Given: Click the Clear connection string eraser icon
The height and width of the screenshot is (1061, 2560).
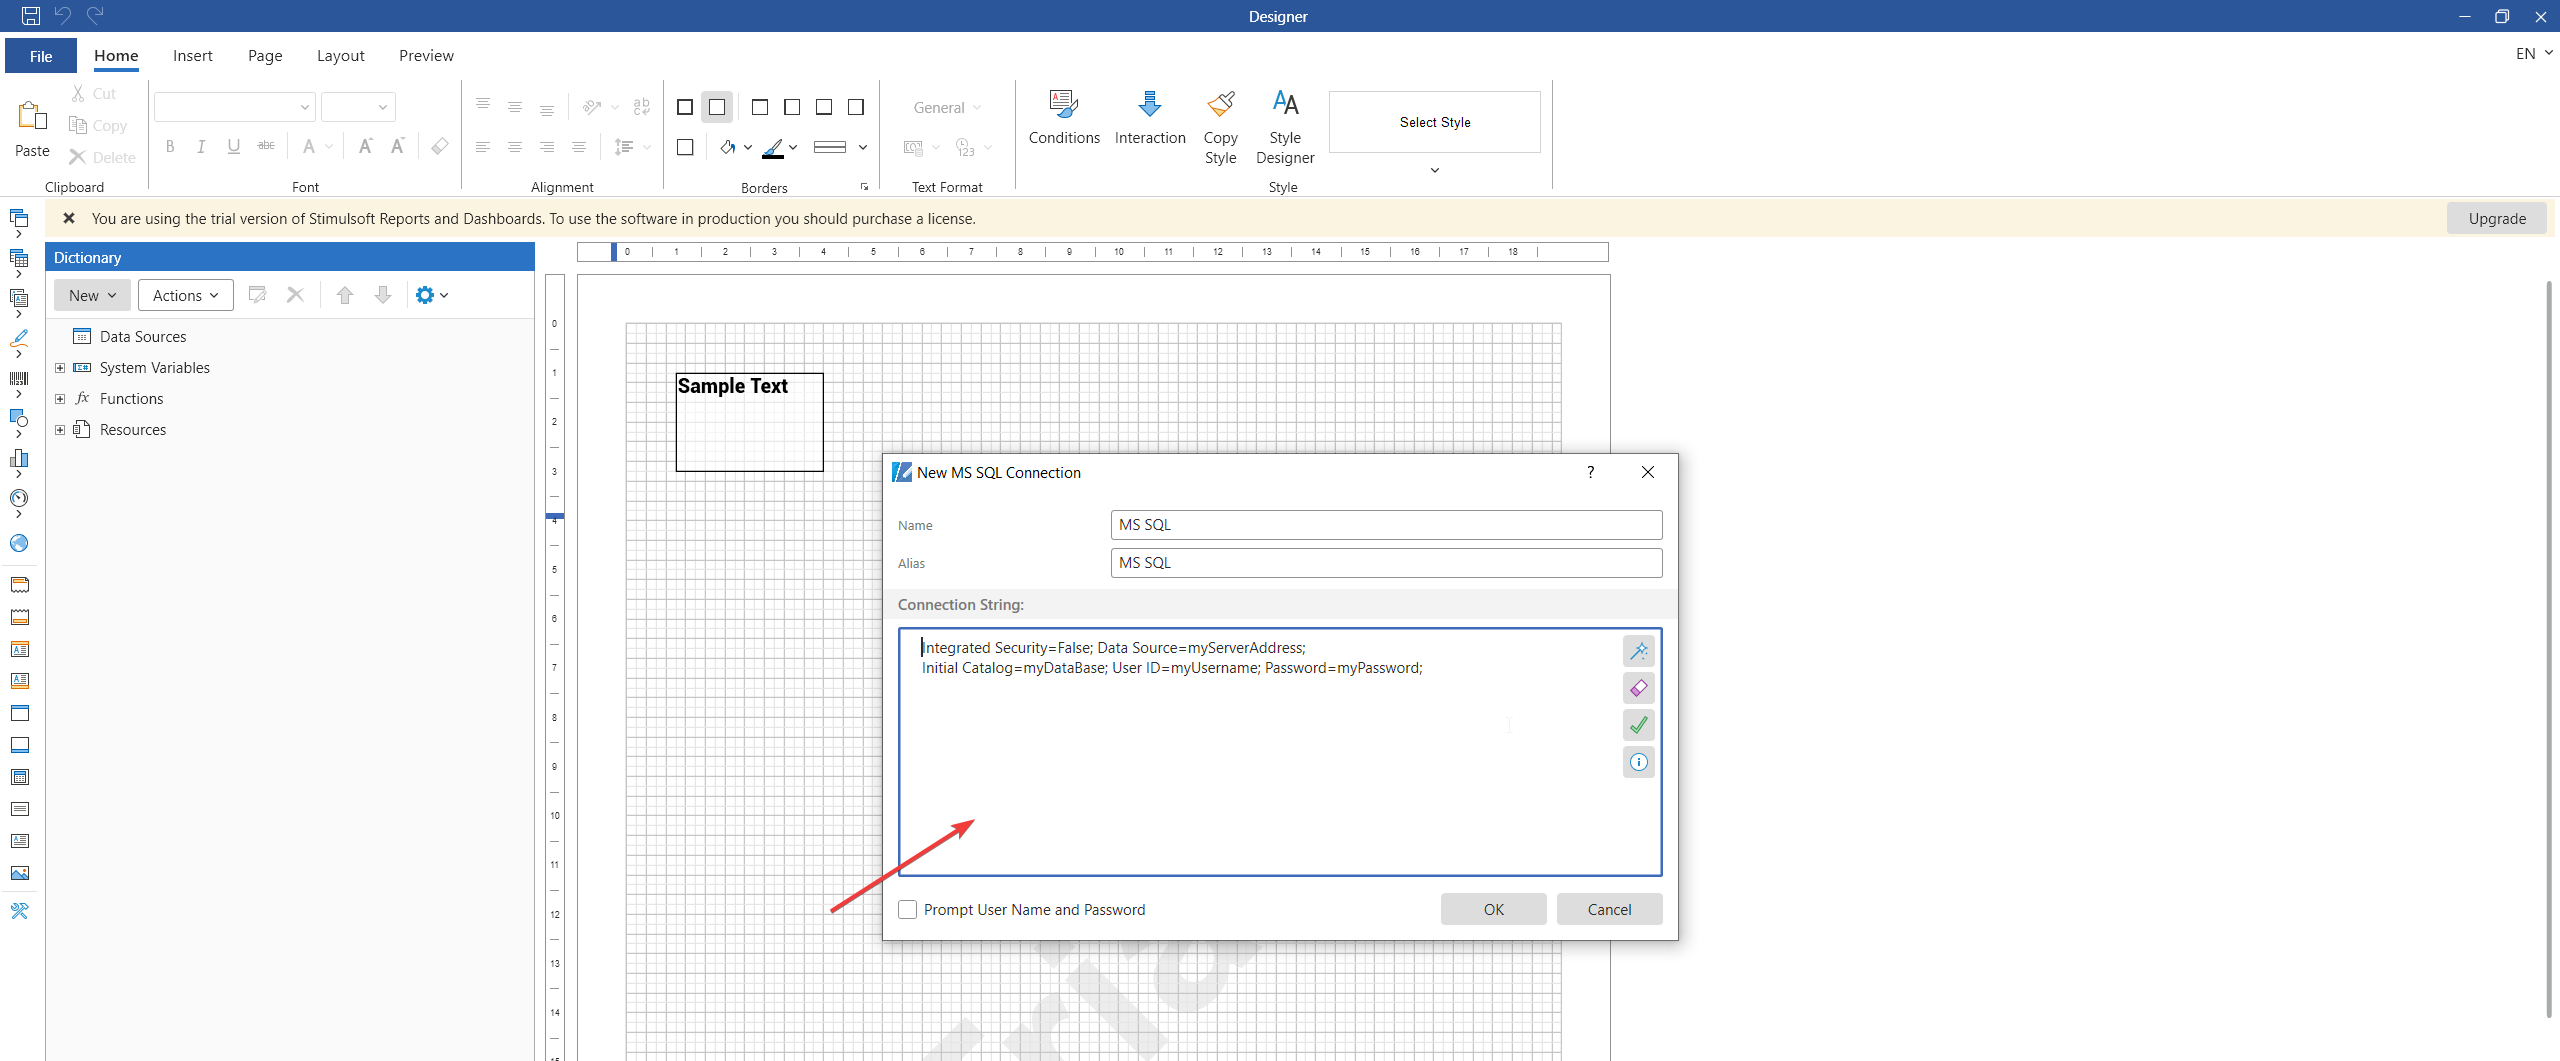Looking at the screenshot, I should (x=1638, y=688).
